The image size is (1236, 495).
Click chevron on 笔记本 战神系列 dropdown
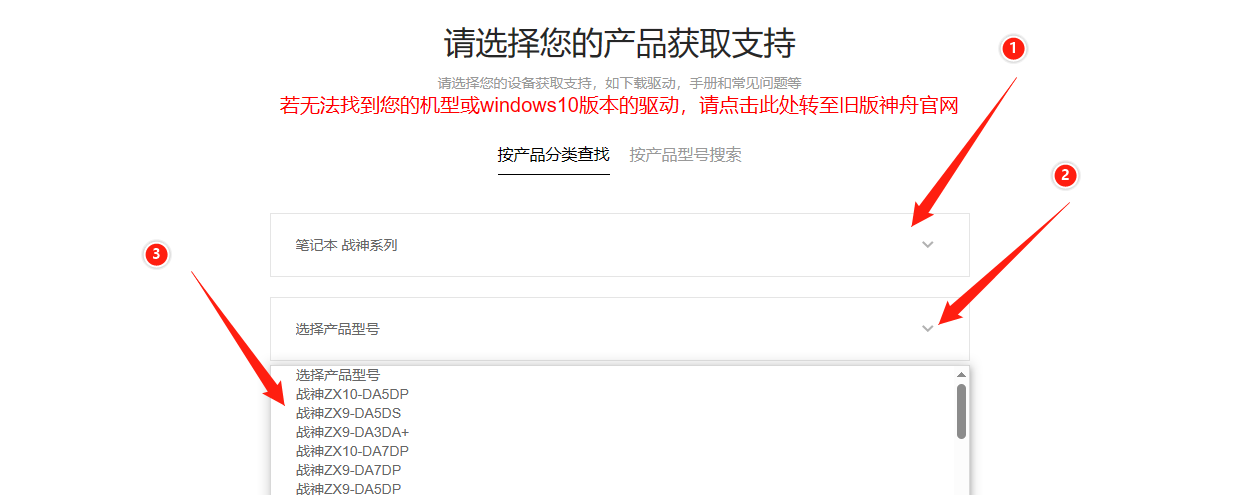pos(927,245)
